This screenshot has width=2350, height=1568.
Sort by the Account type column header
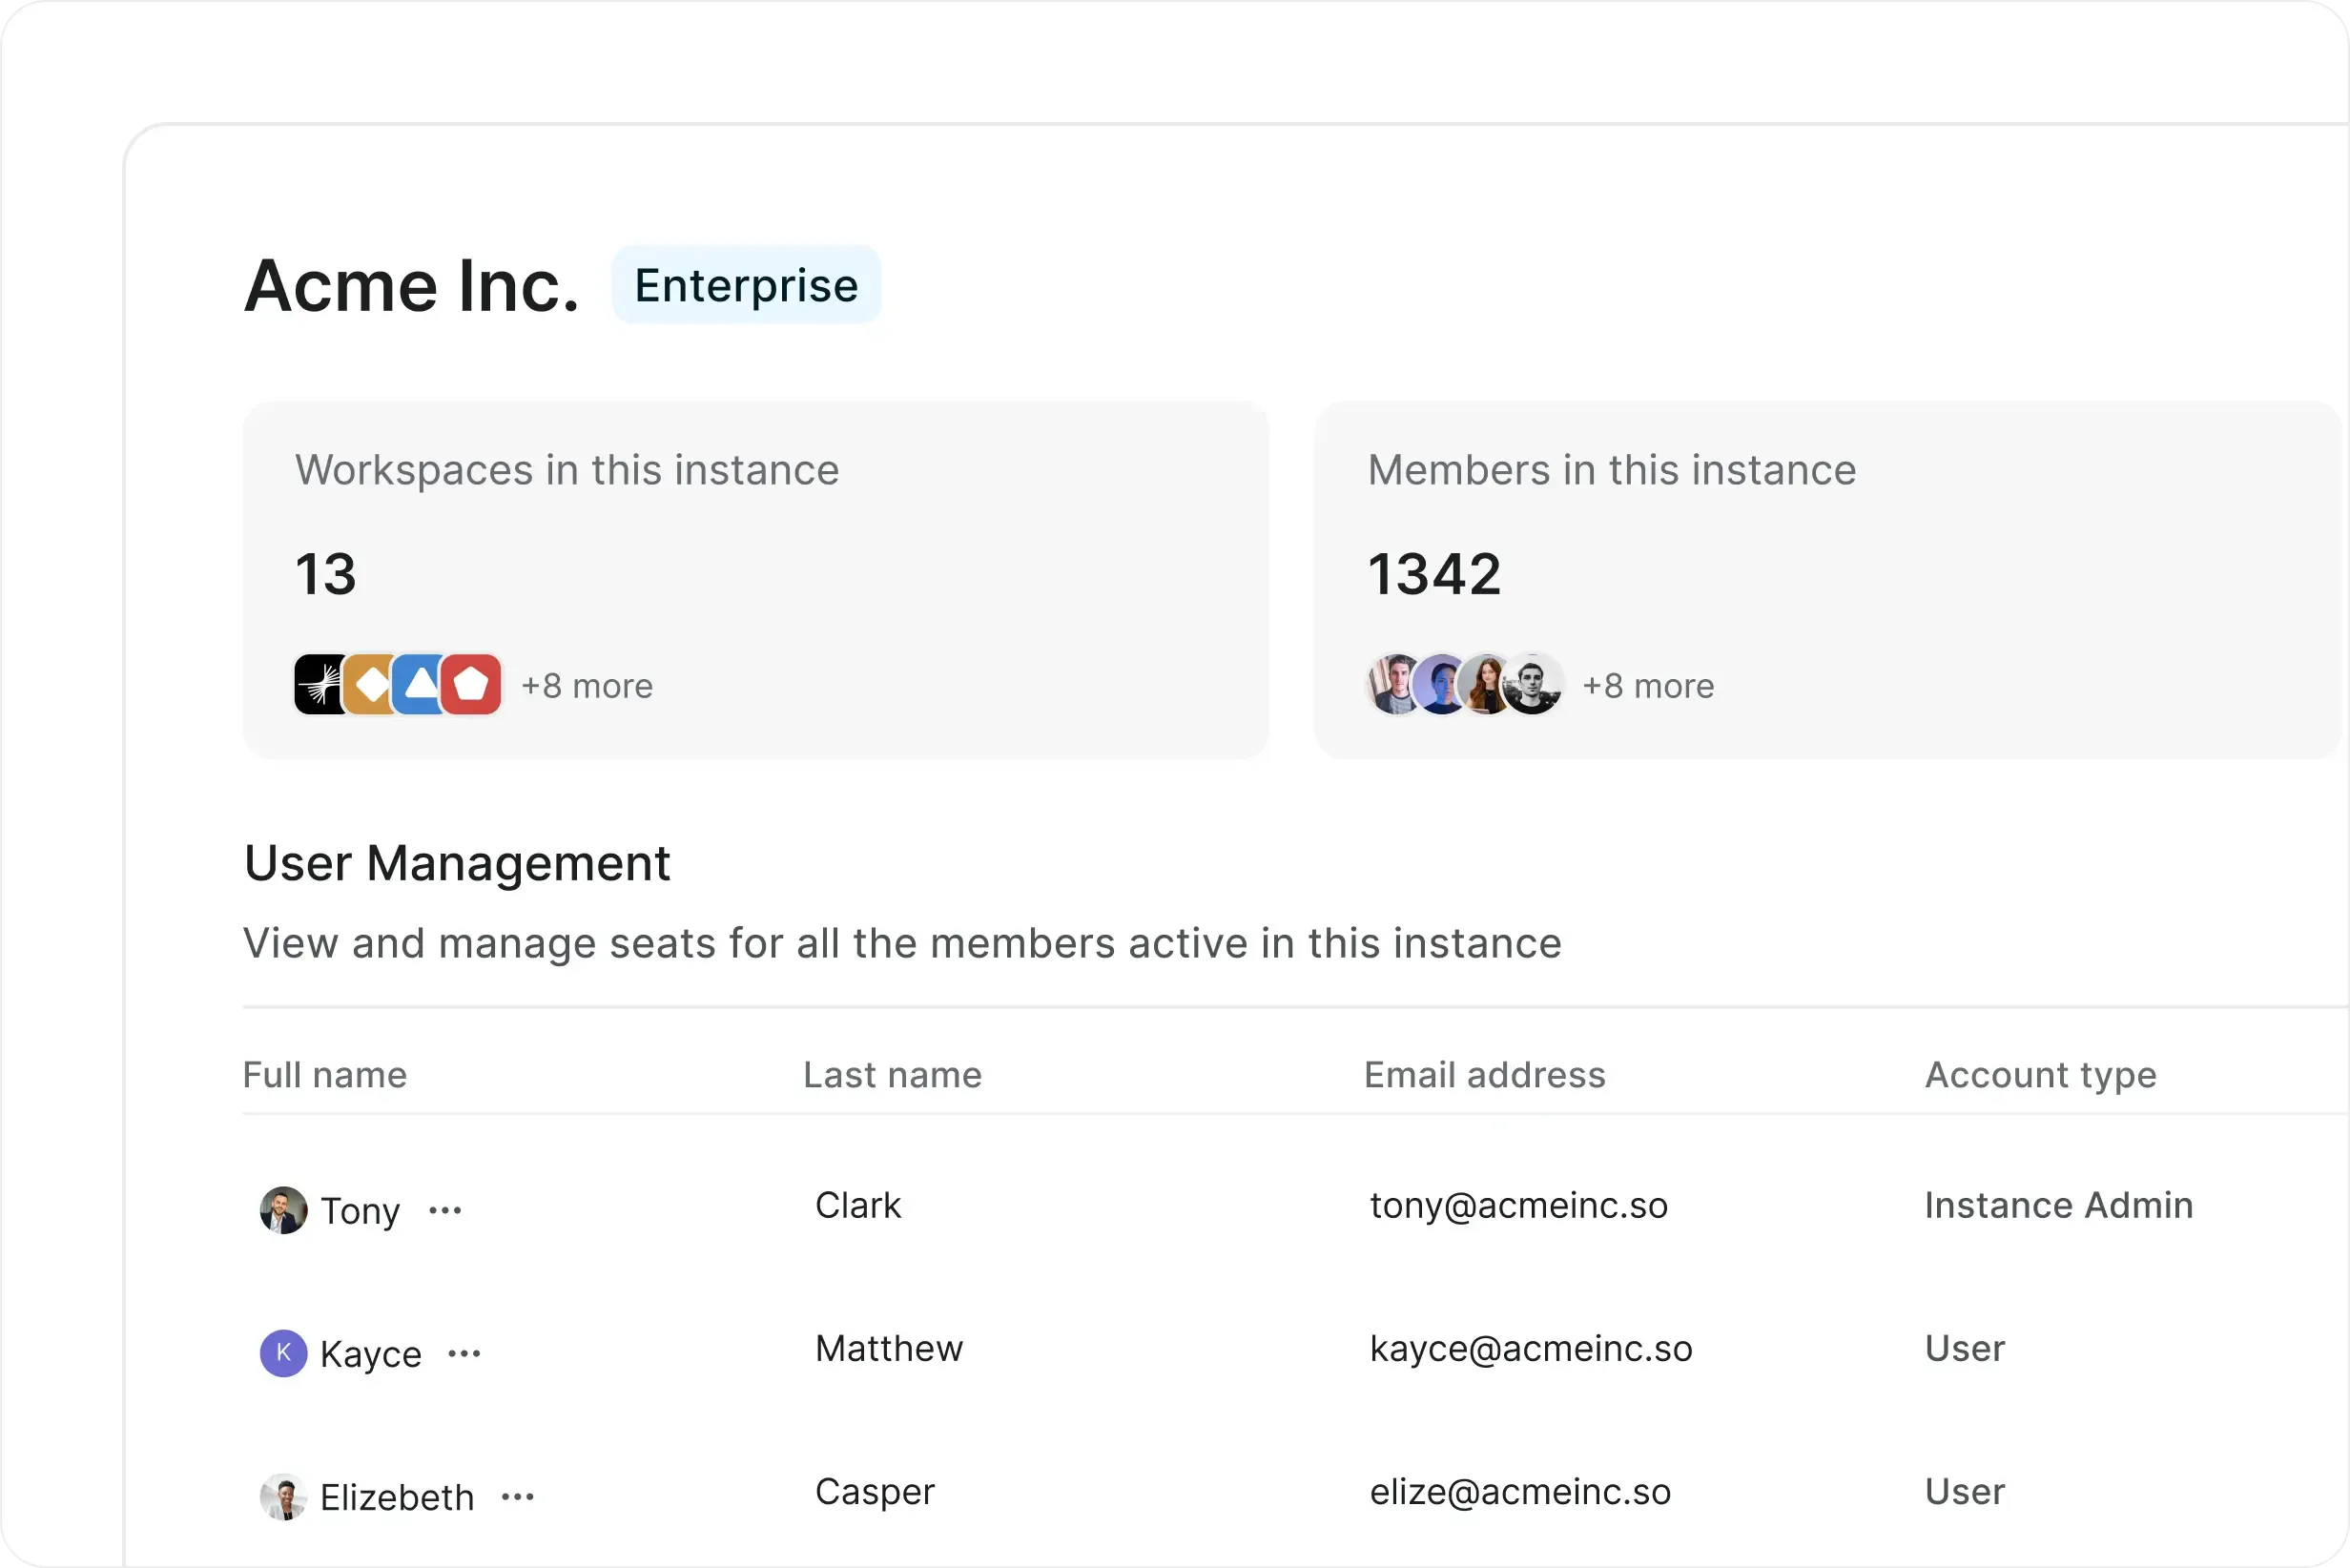(2041, 1075)
